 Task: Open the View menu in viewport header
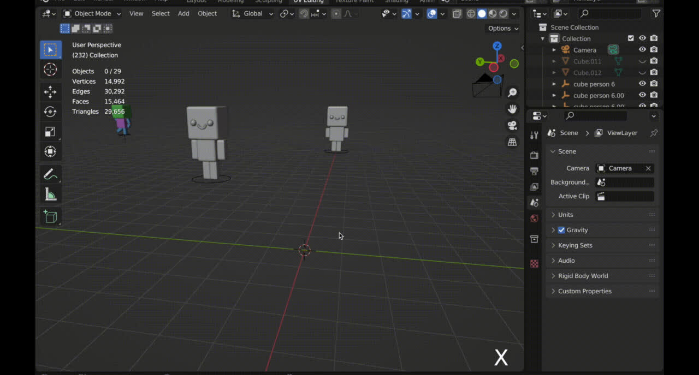coord(136,14)
